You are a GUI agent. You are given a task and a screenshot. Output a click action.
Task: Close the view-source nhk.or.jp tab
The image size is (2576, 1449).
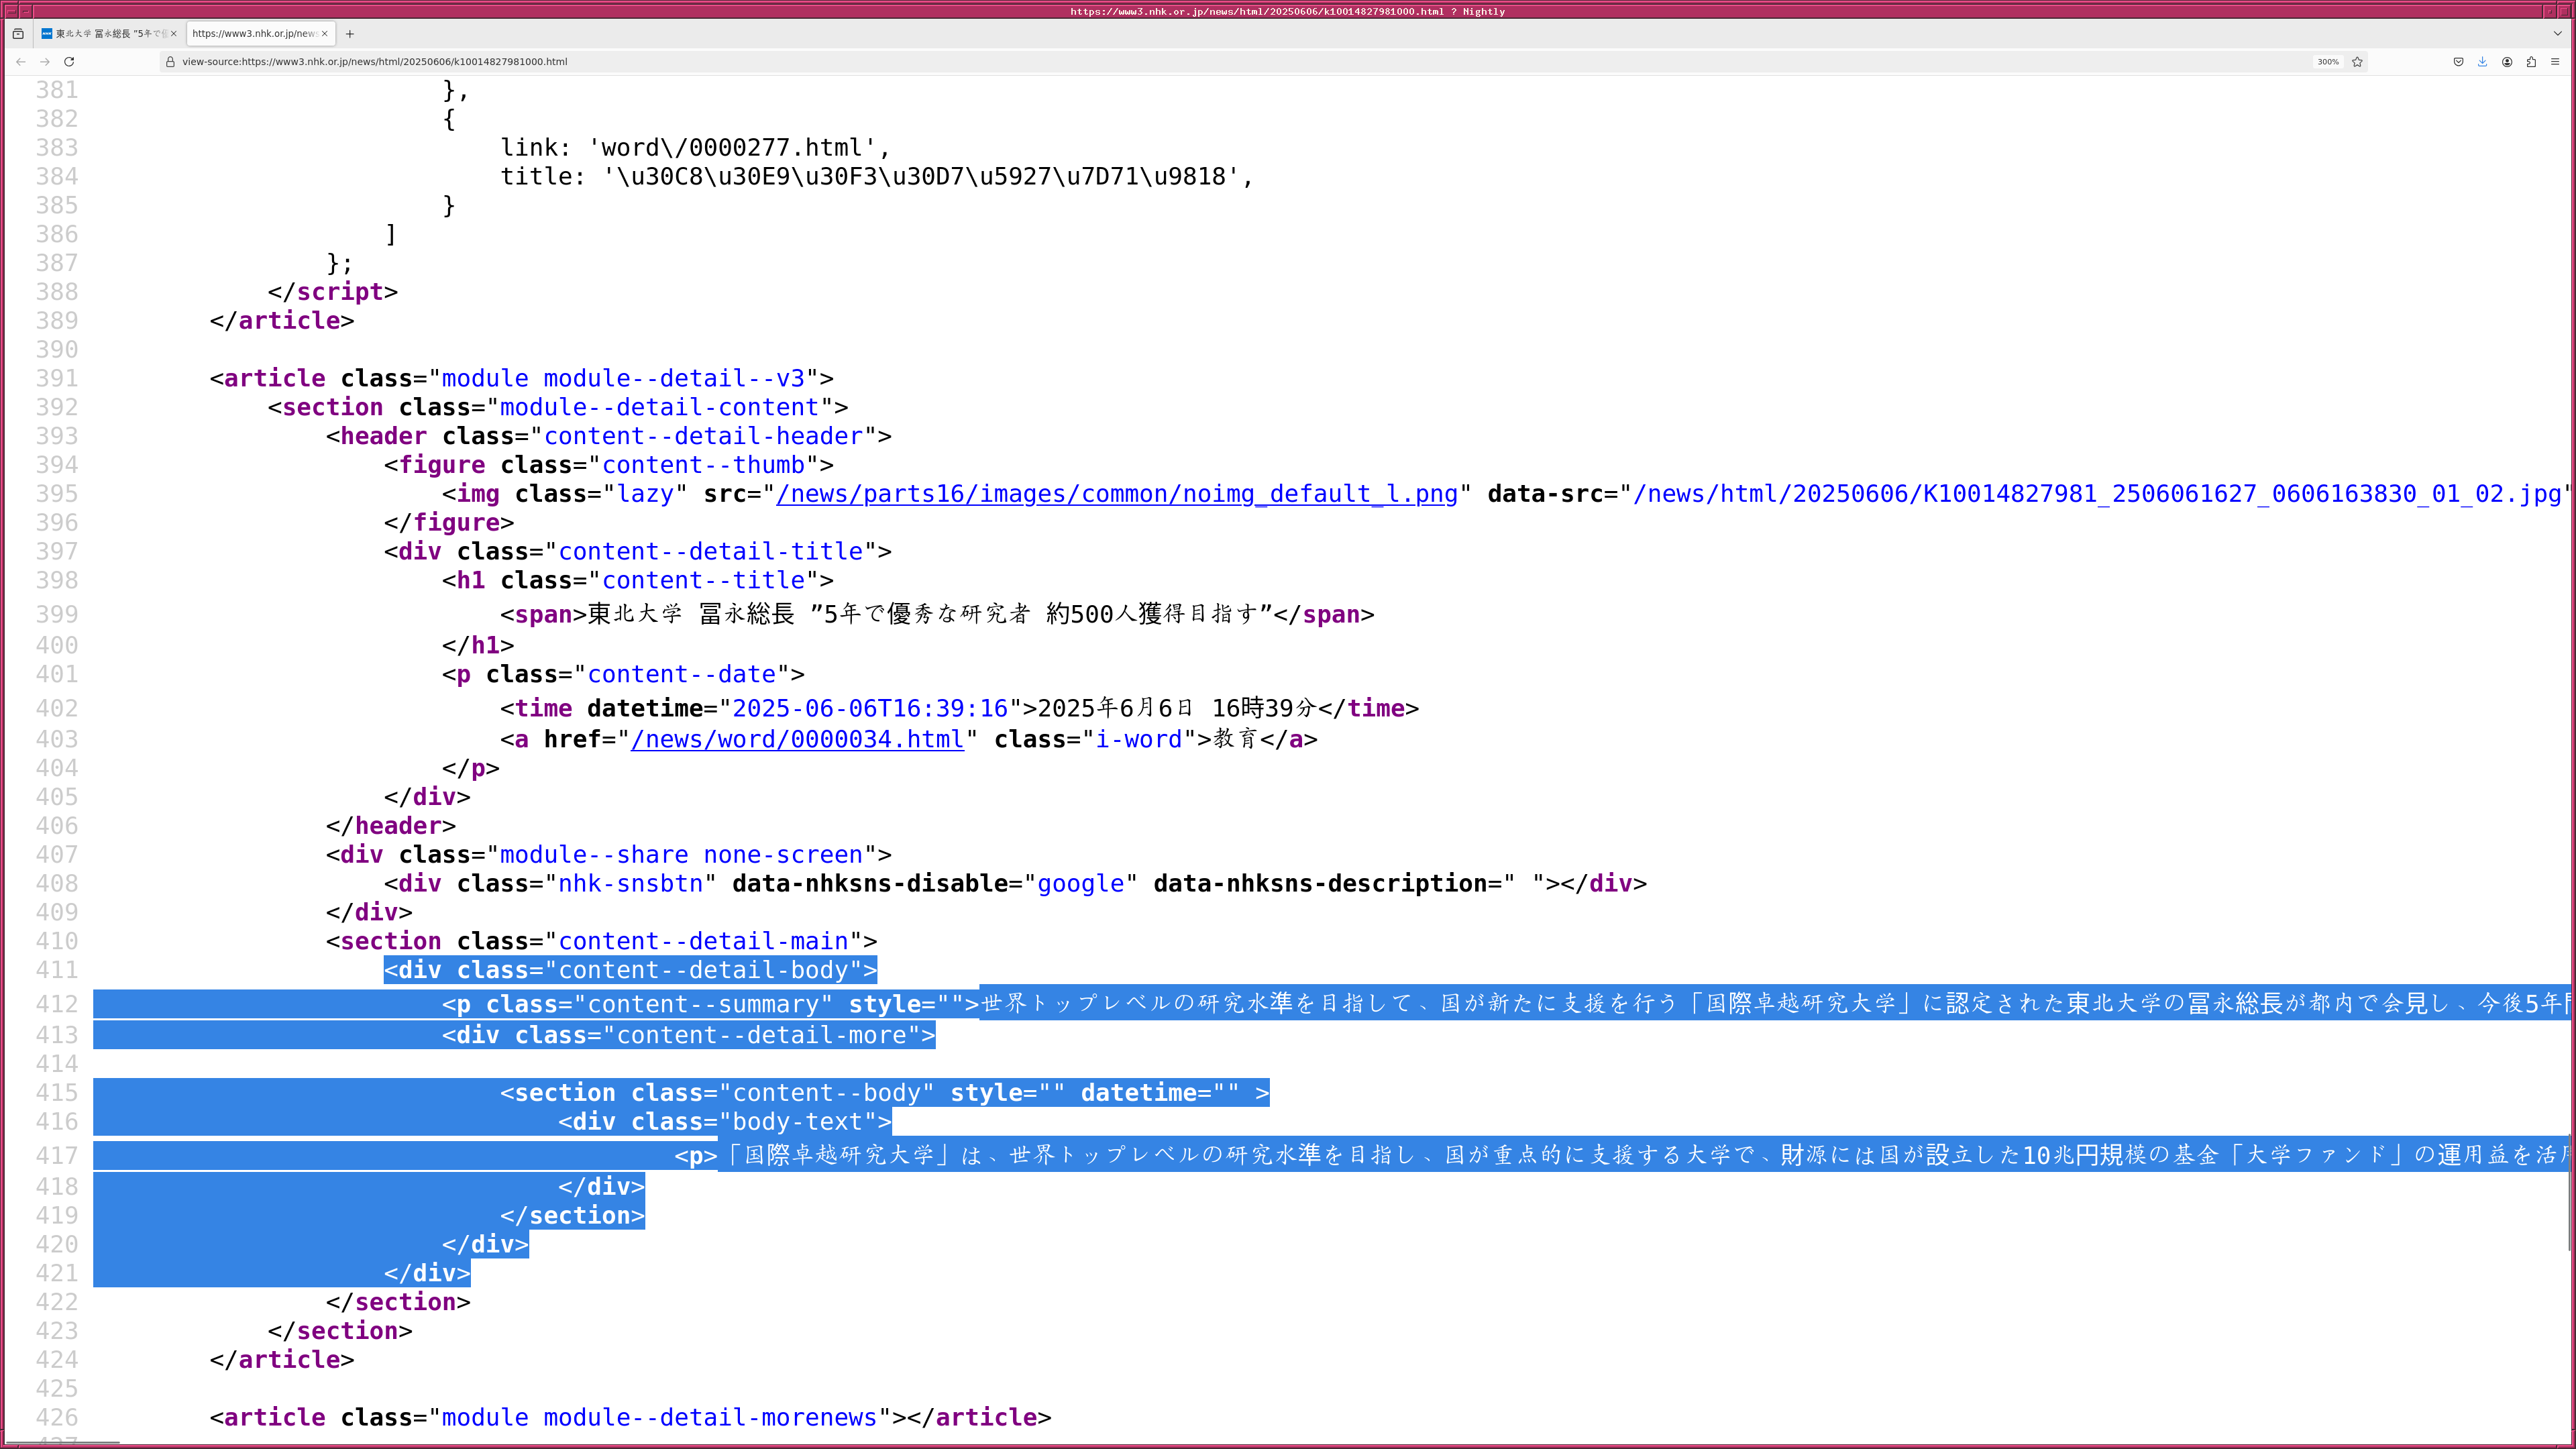tap(325, 33)
